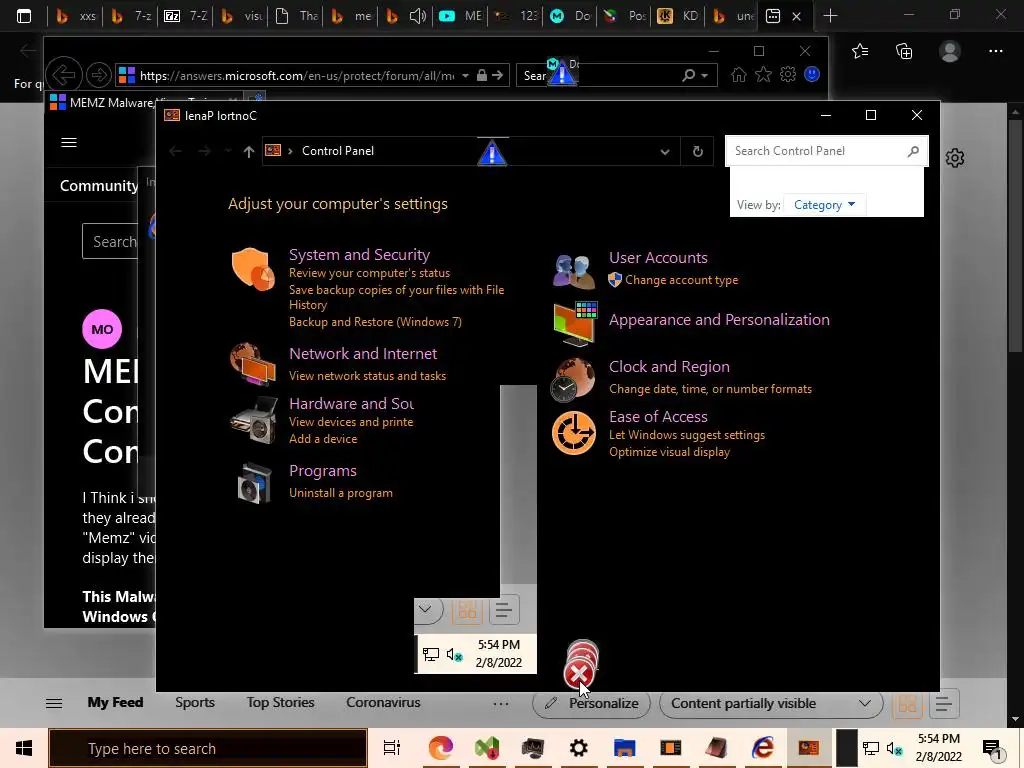Viewport: 1024px width, 768px height.
Task: Open a new Edge tab
Action: [x=830, y=16]
